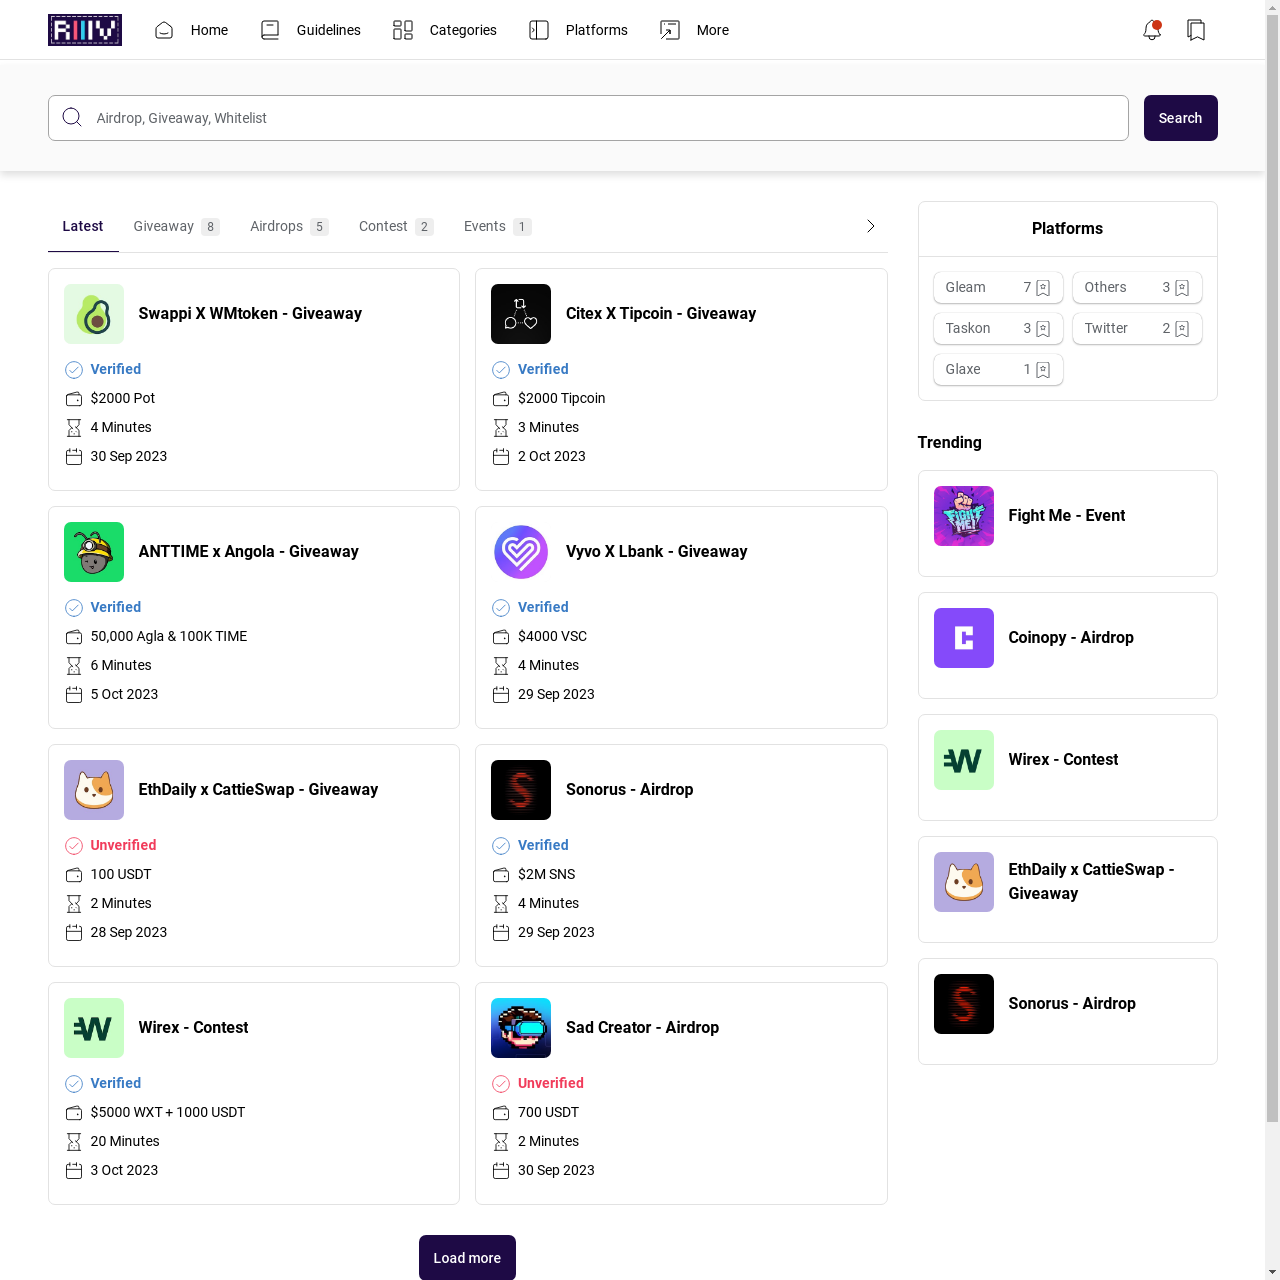The width and height of the screenshot is (1280, 1280).
Task: Open the Categories menu
Action: click(444, 30)
